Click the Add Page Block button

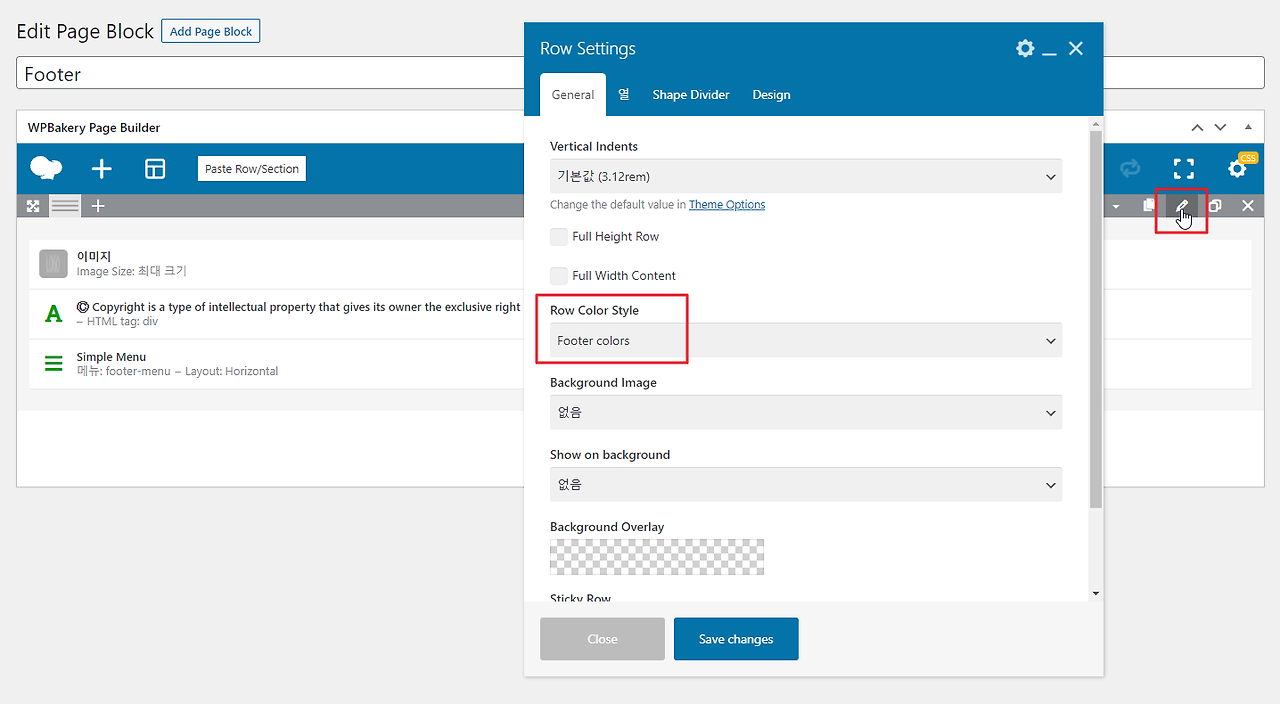[211, 31]
